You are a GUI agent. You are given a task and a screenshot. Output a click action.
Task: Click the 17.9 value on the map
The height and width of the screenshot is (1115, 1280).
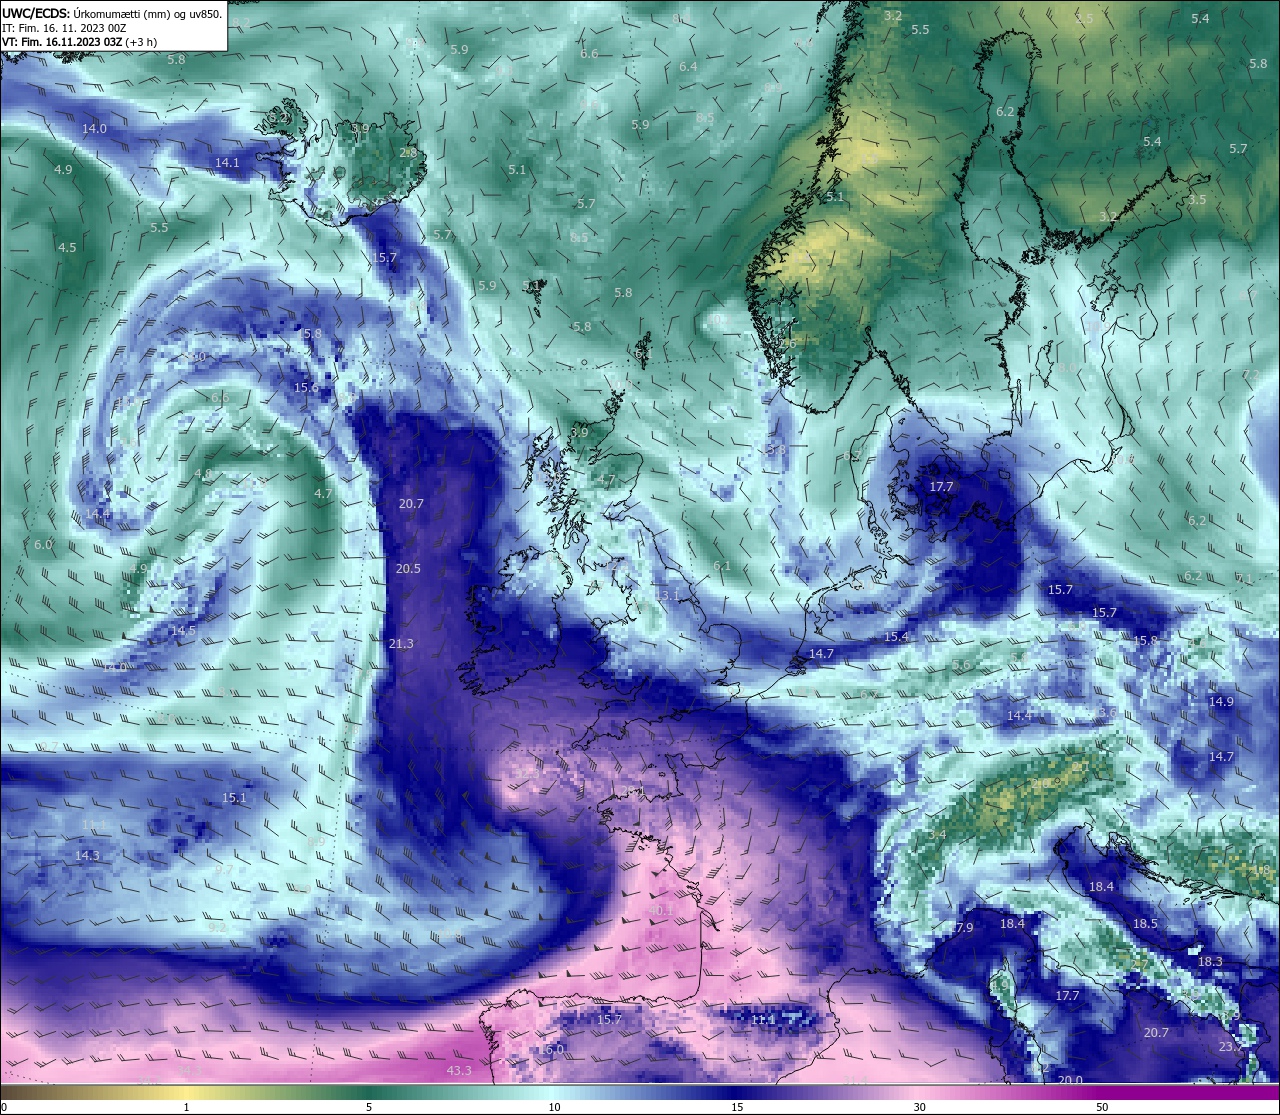pyautogui.click(x=961, y=928)
